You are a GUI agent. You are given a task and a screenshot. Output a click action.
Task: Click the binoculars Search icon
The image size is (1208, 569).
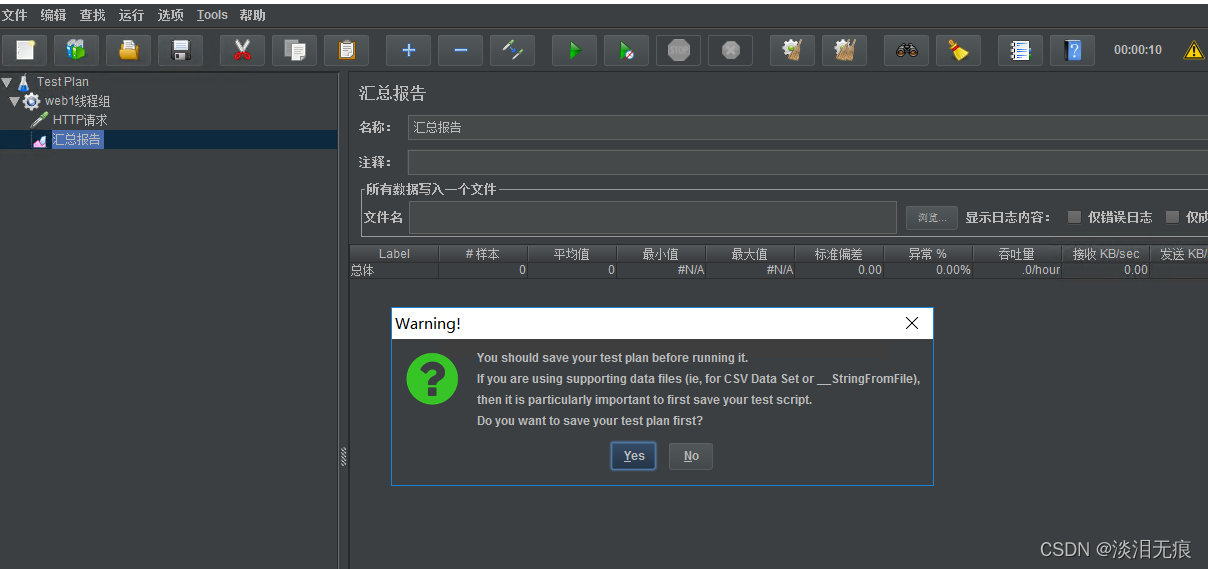(x=906, y=50)
